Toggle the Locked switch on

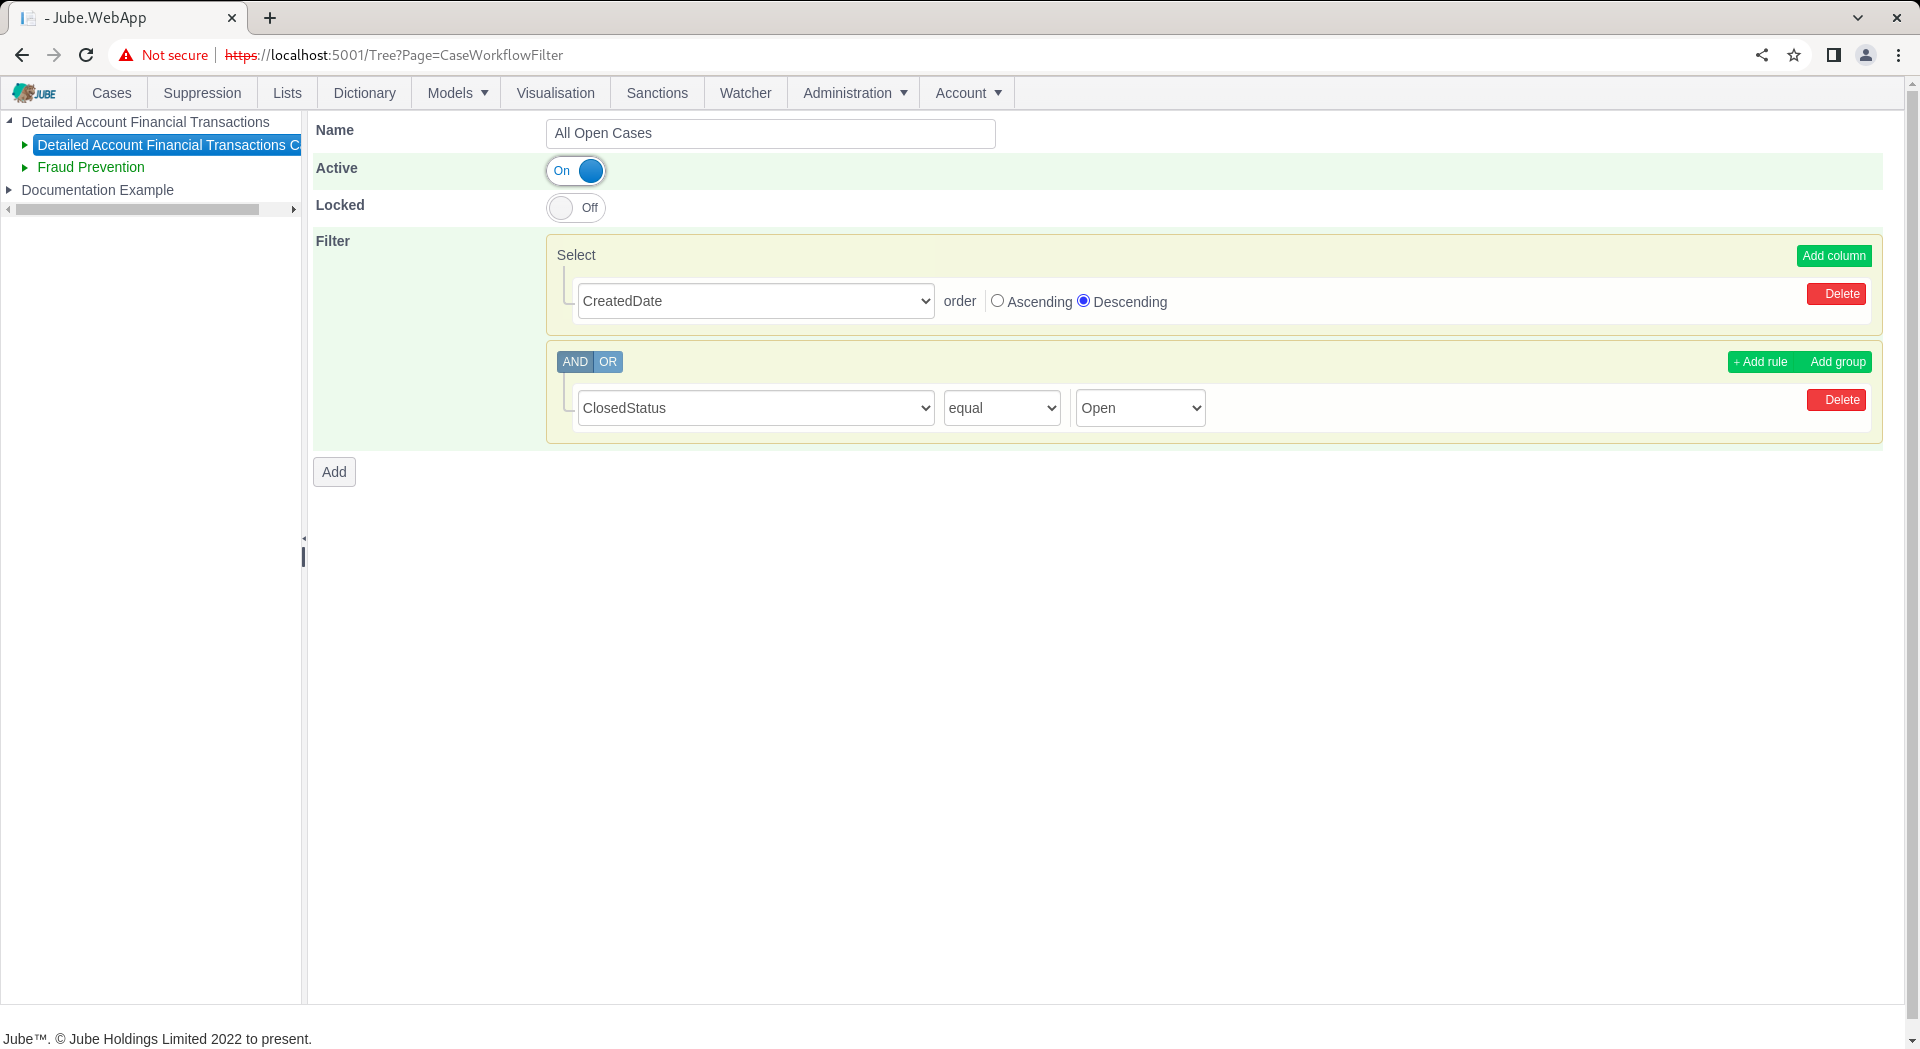coord(576,208)
